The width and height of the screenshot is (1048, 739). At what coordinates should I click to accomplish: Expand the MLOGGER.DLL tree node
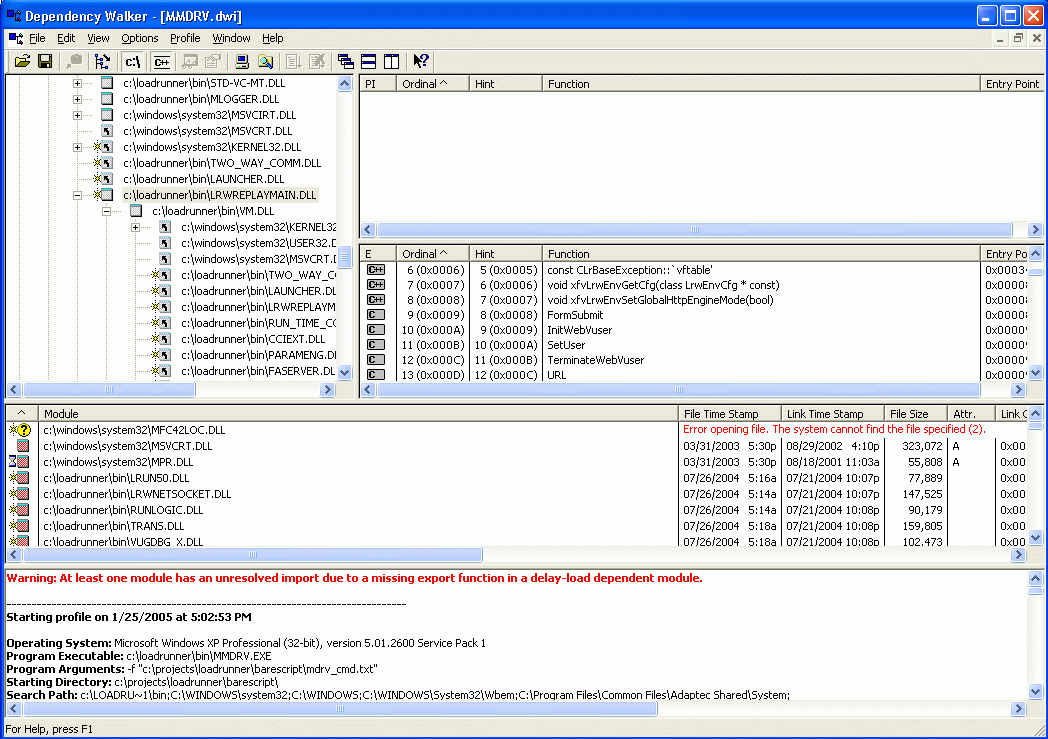(78, 100)
